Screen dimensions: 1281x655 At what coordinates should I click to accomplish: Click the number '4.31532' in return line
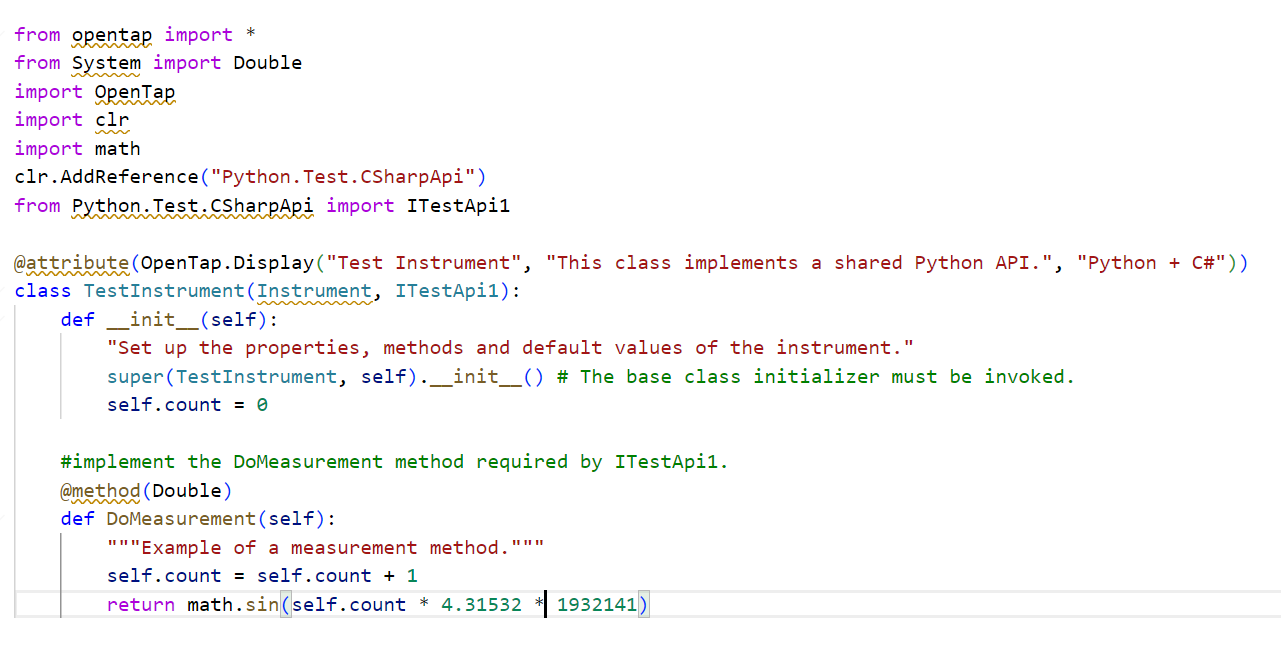click(x=481, y=605)
